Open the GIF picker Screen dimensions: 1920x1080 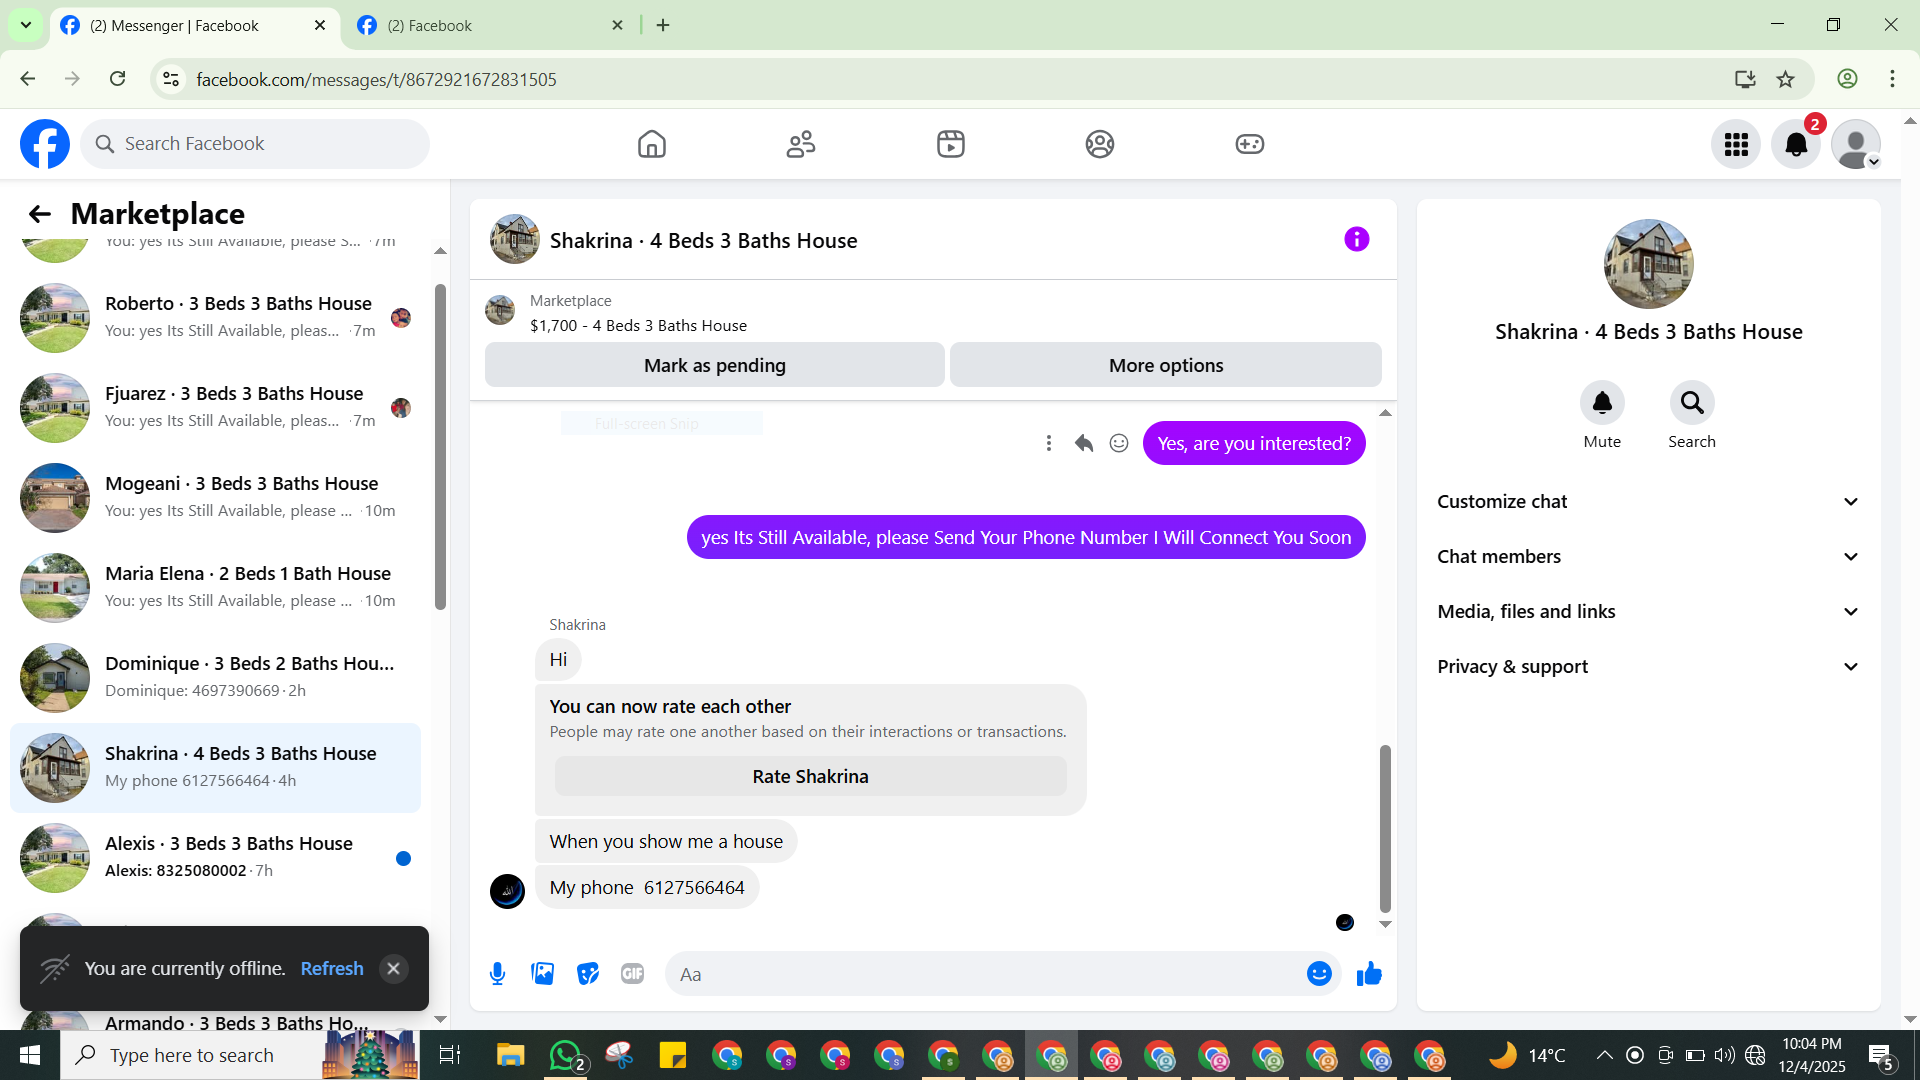632,974
